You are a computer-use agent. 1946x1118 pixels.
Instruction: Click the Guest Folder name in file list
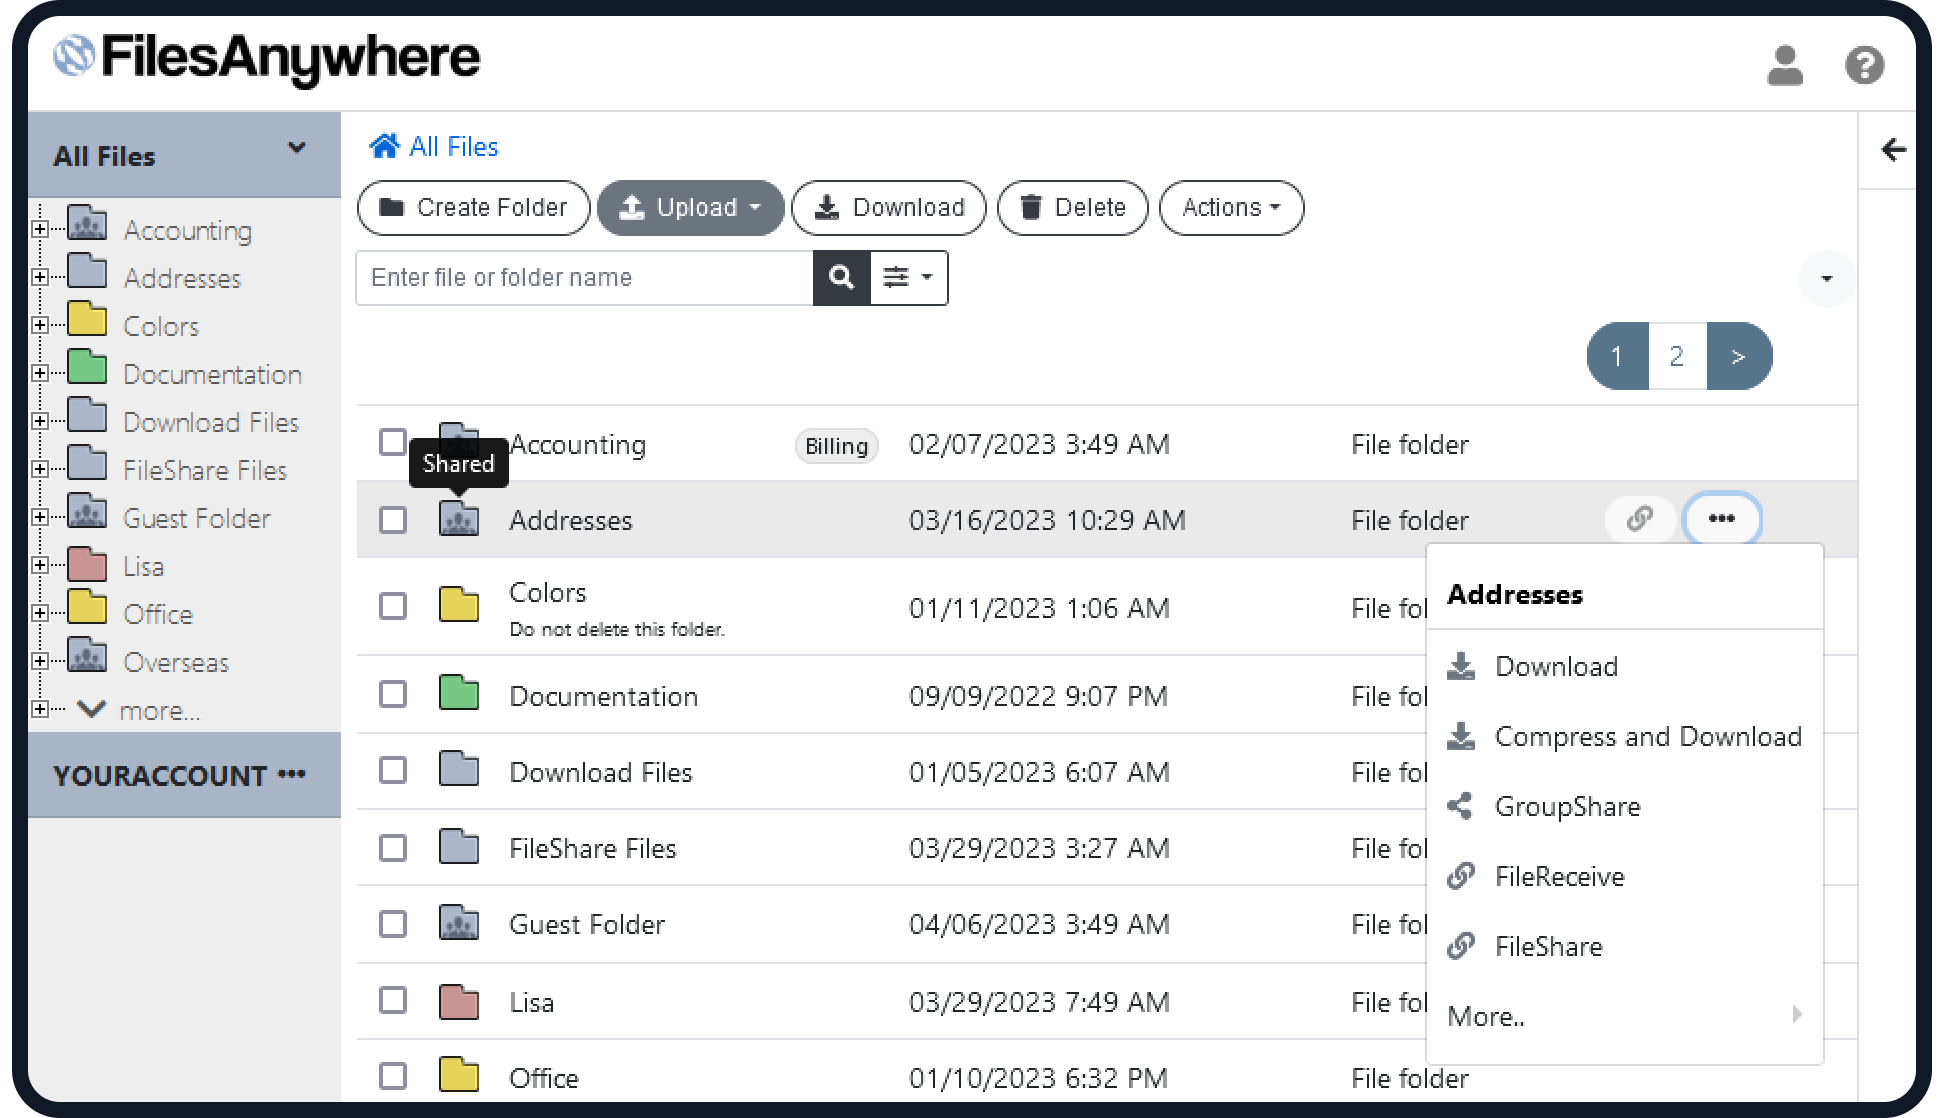point(587,924)
